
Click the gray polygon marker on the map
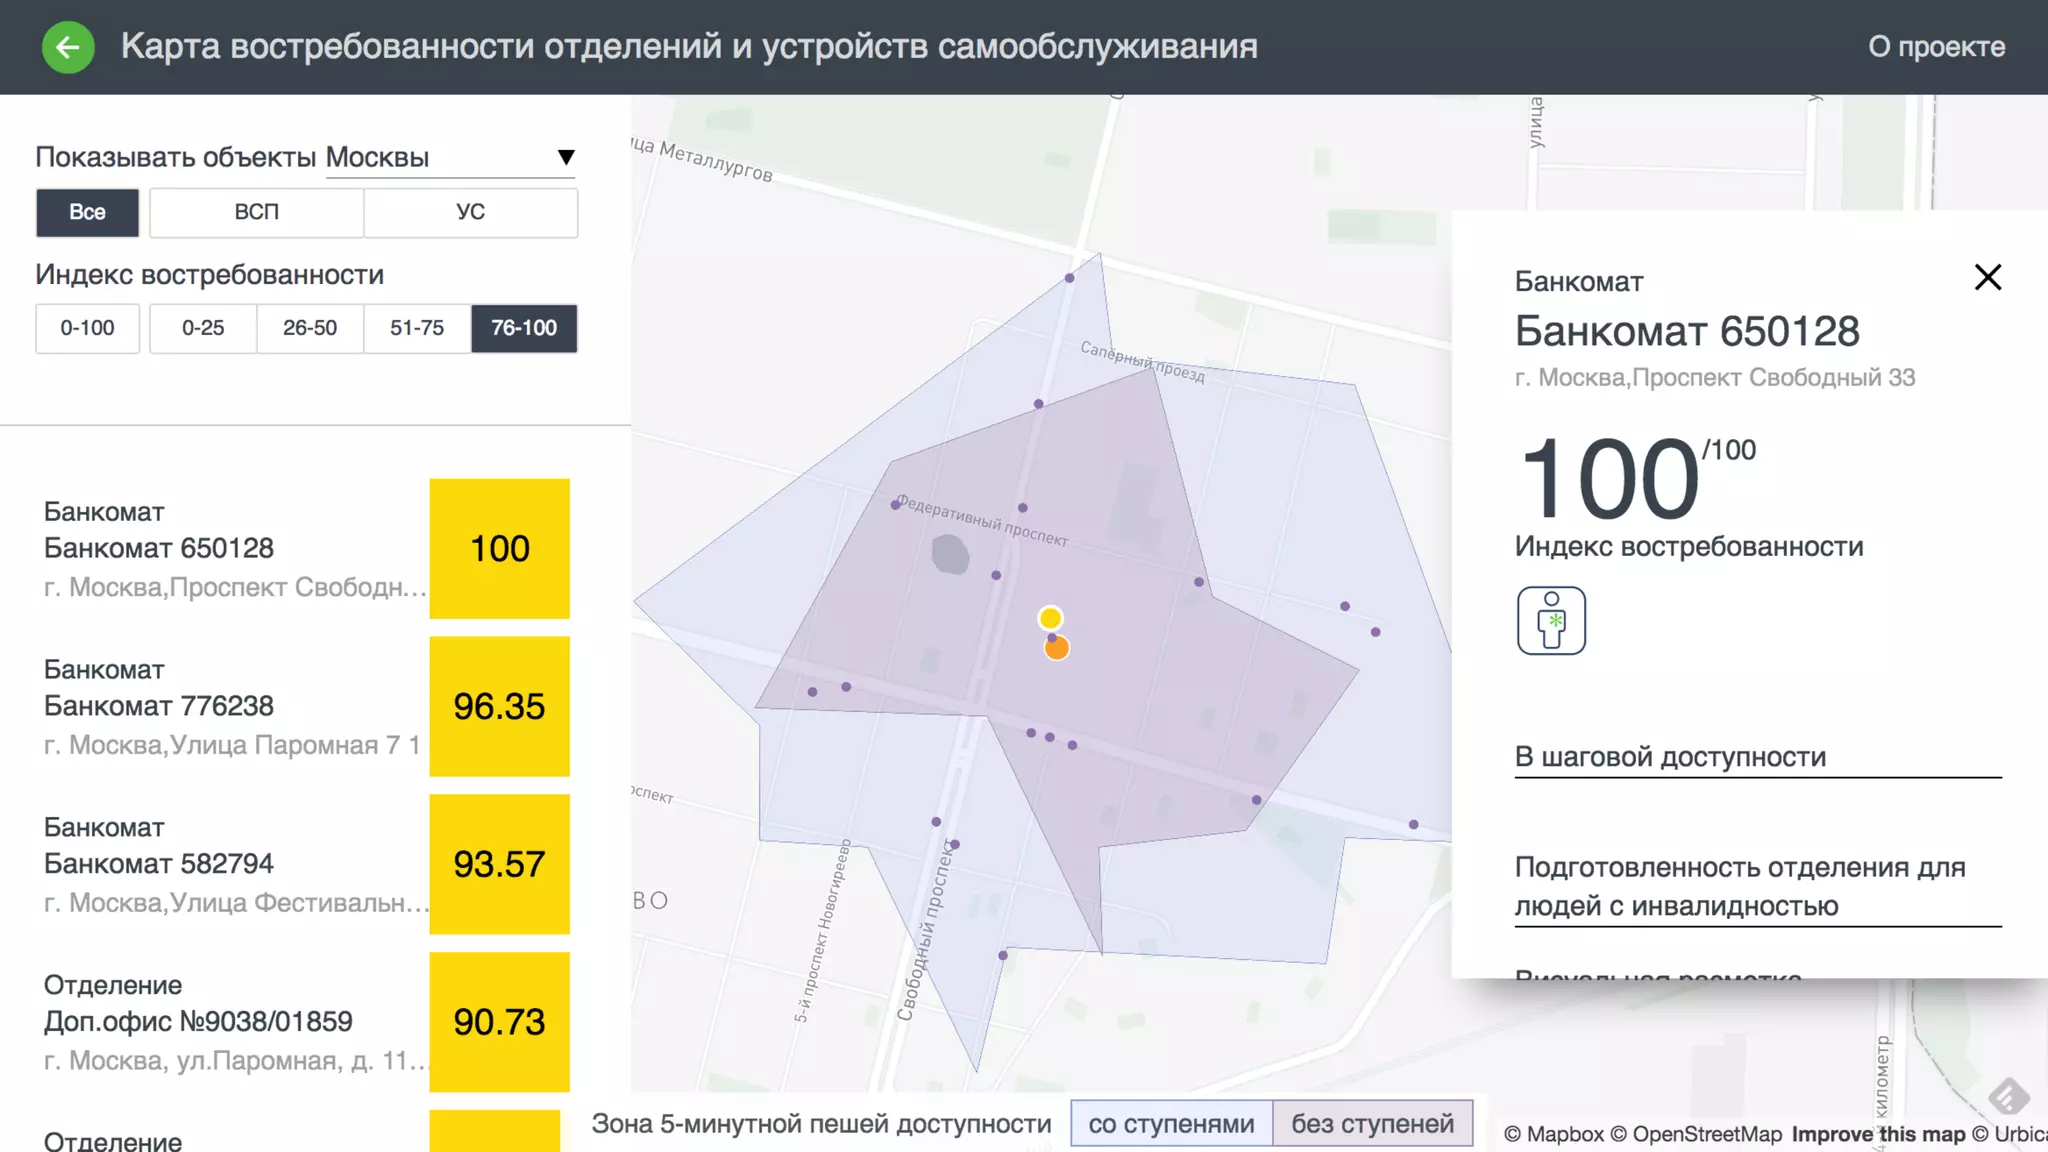coord(950,554)
